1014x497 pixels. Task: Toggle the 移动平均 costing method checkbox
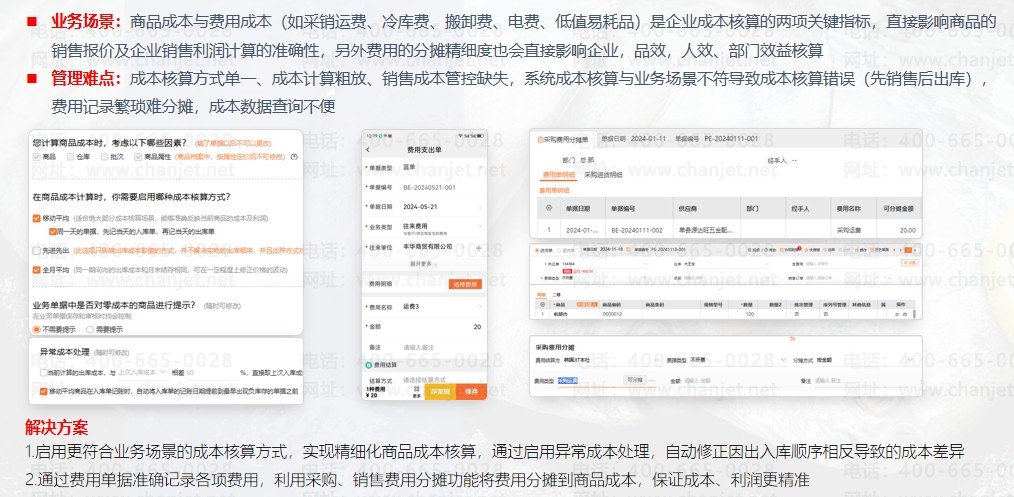pos(36,218)
